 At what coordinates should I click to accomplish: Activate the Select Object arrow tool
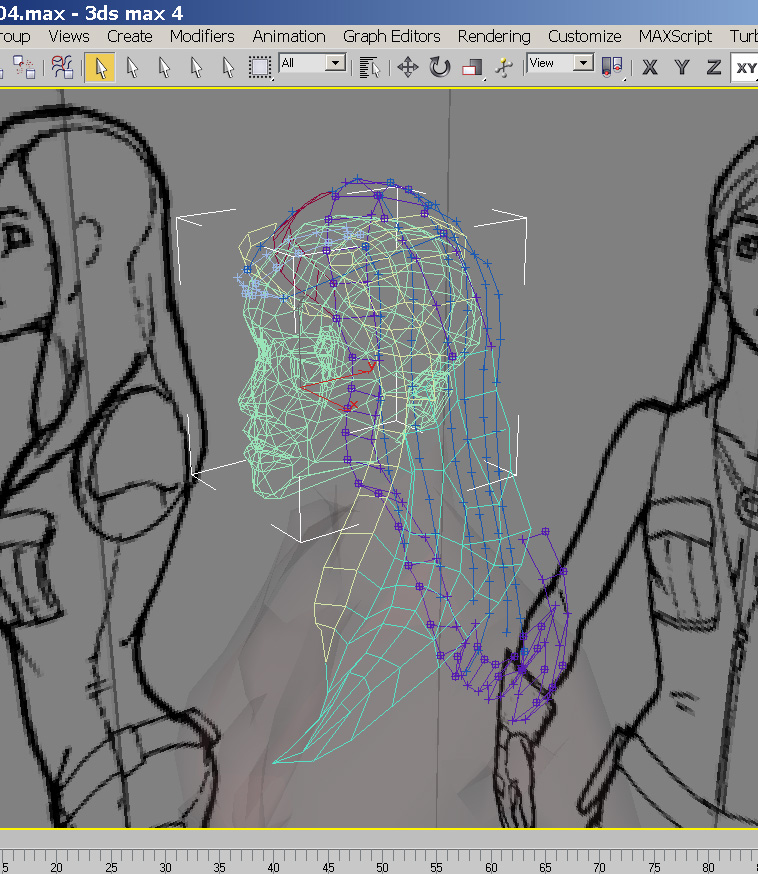pos(99,67)
